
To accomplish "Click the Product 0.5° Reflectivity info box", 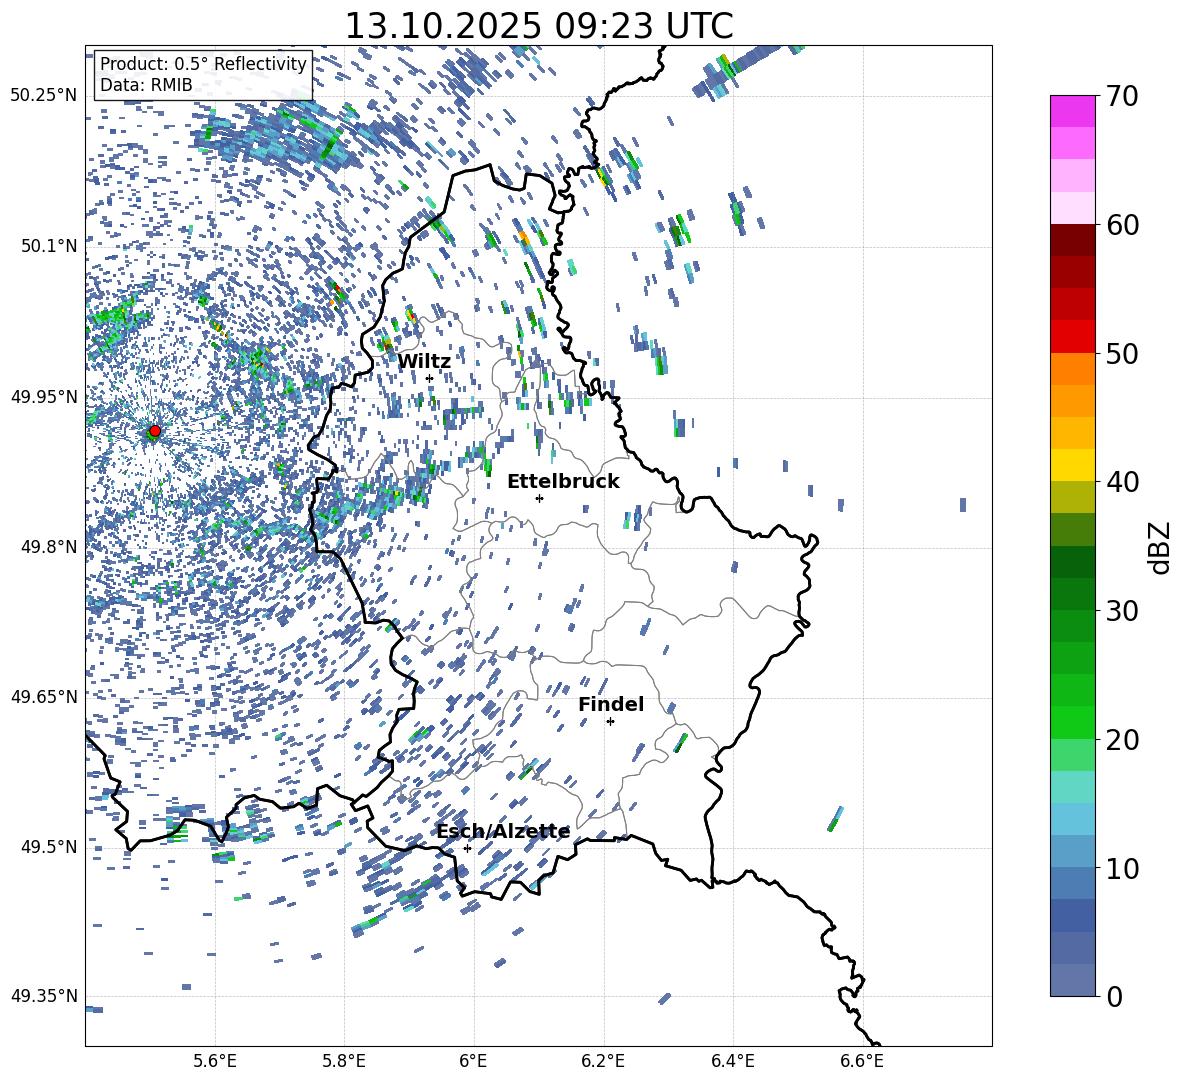I will click(x=203, y=75).
